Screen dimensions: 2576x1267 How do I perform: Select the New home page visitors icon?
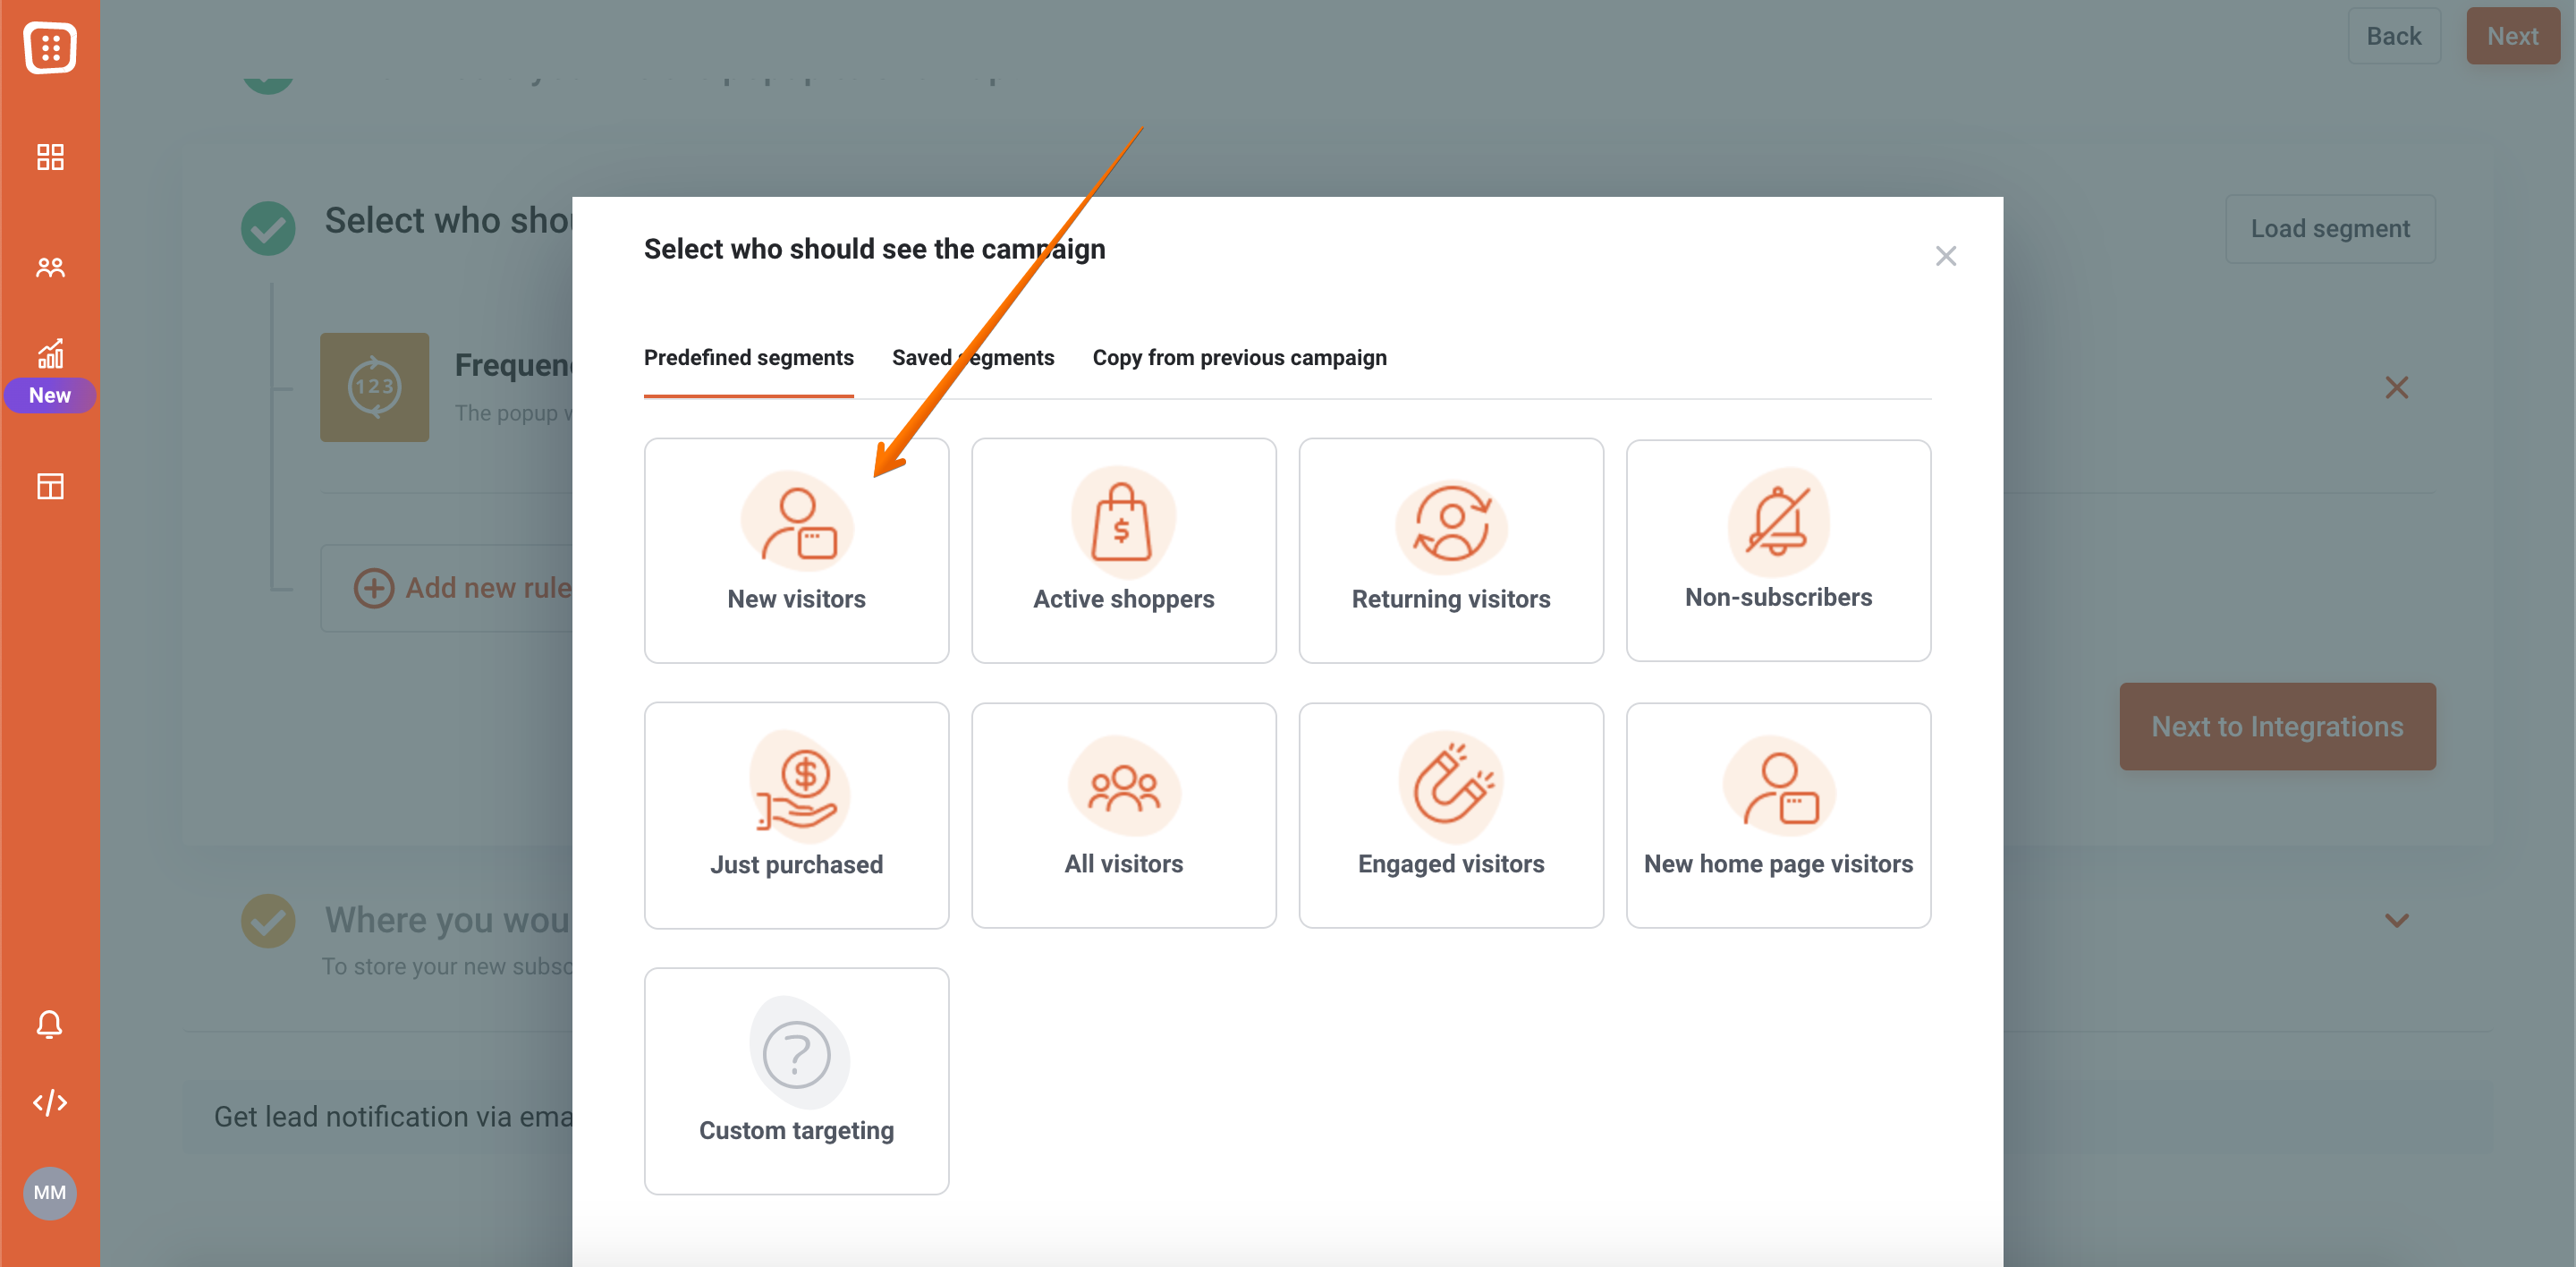pyautogui.click(x=1778, y=787)
